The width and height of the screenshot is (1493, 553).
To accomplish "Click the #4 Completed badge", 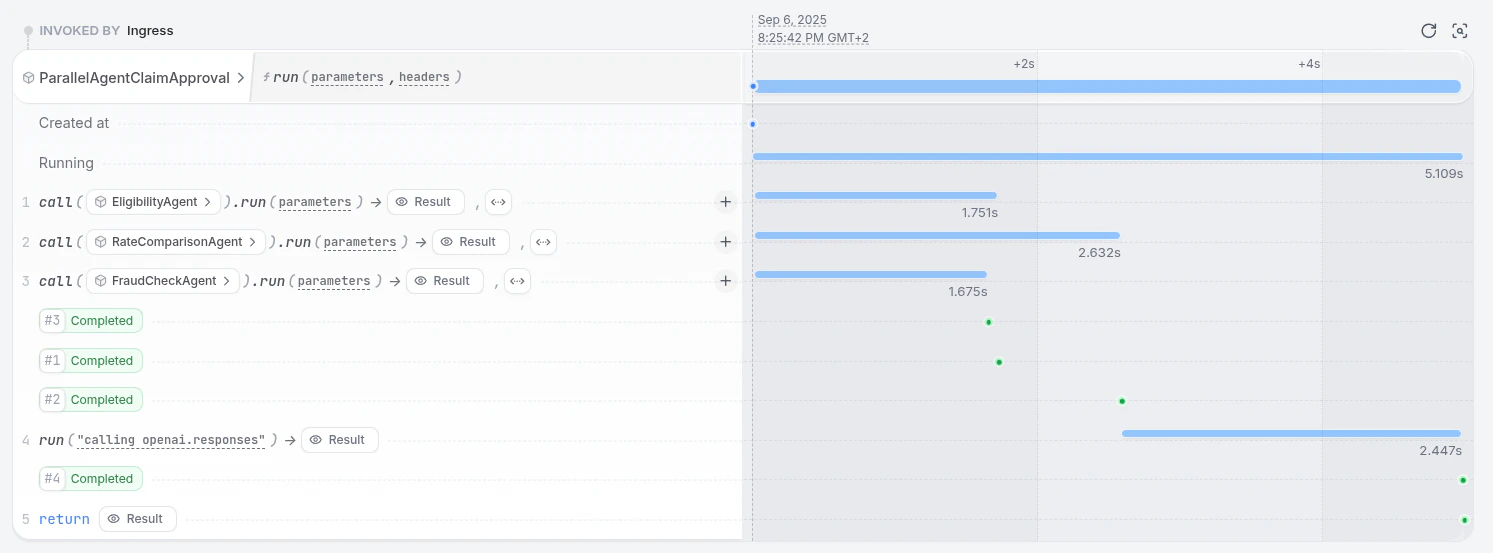I will click(91, 479).
